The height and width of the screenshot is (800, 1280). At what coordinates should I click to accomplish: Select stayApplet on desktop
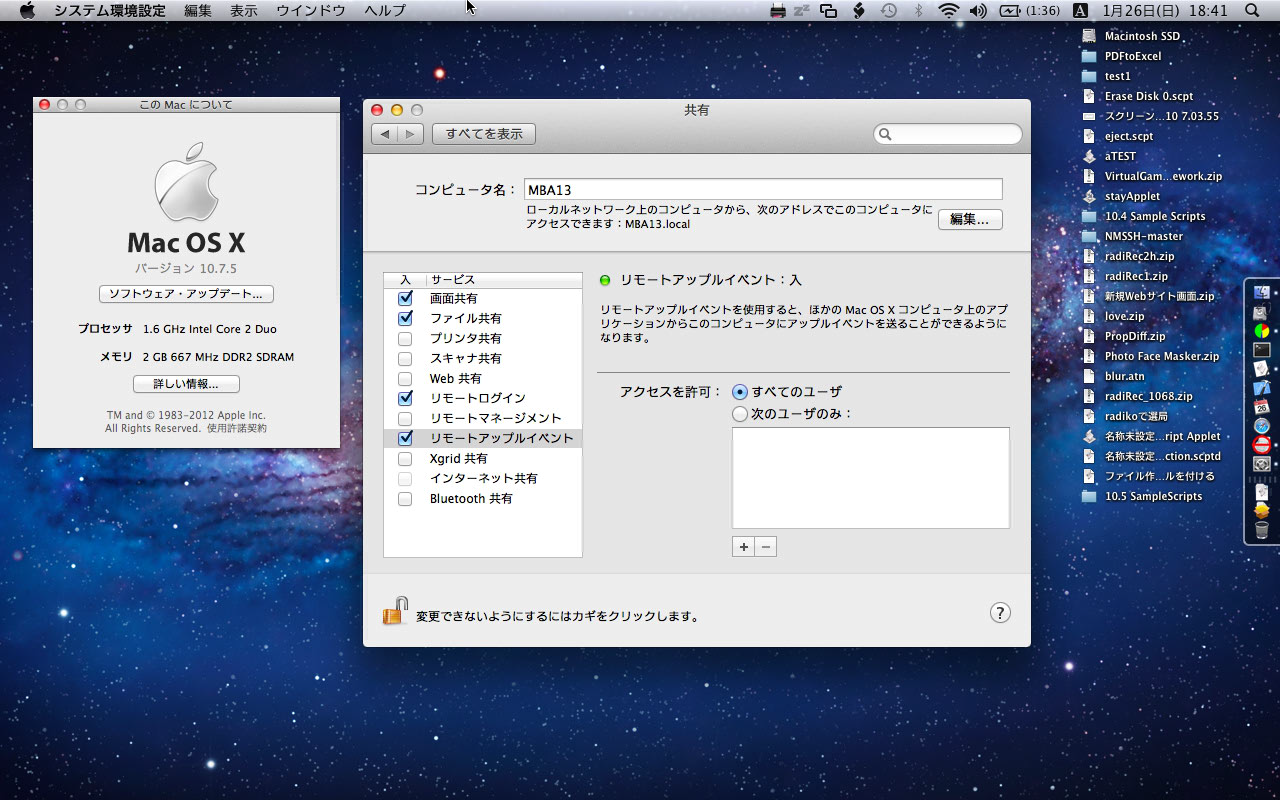(x=1121, y=196)
